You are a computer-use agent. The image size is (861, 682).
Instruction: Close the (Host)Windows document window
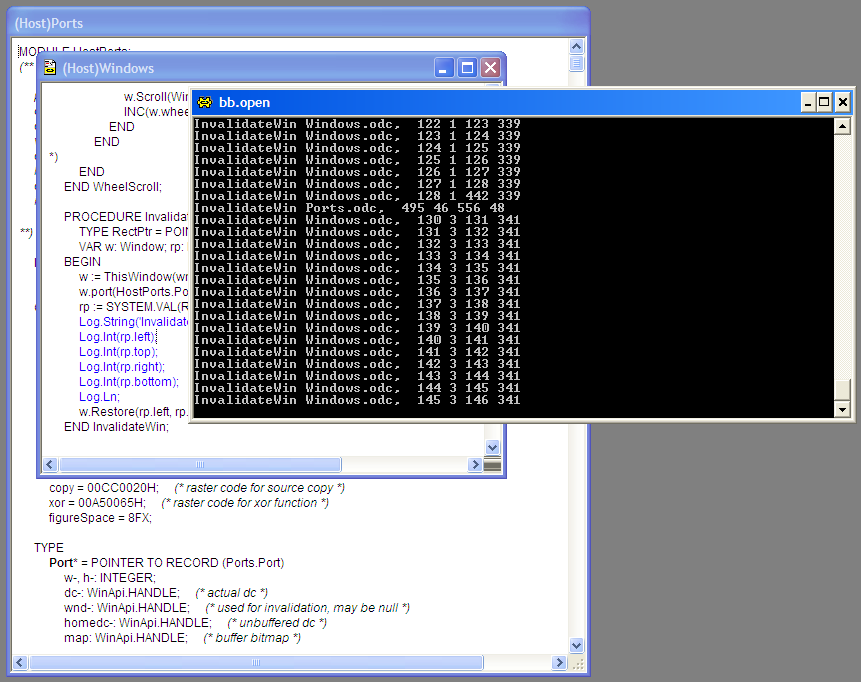pos(490,68)
